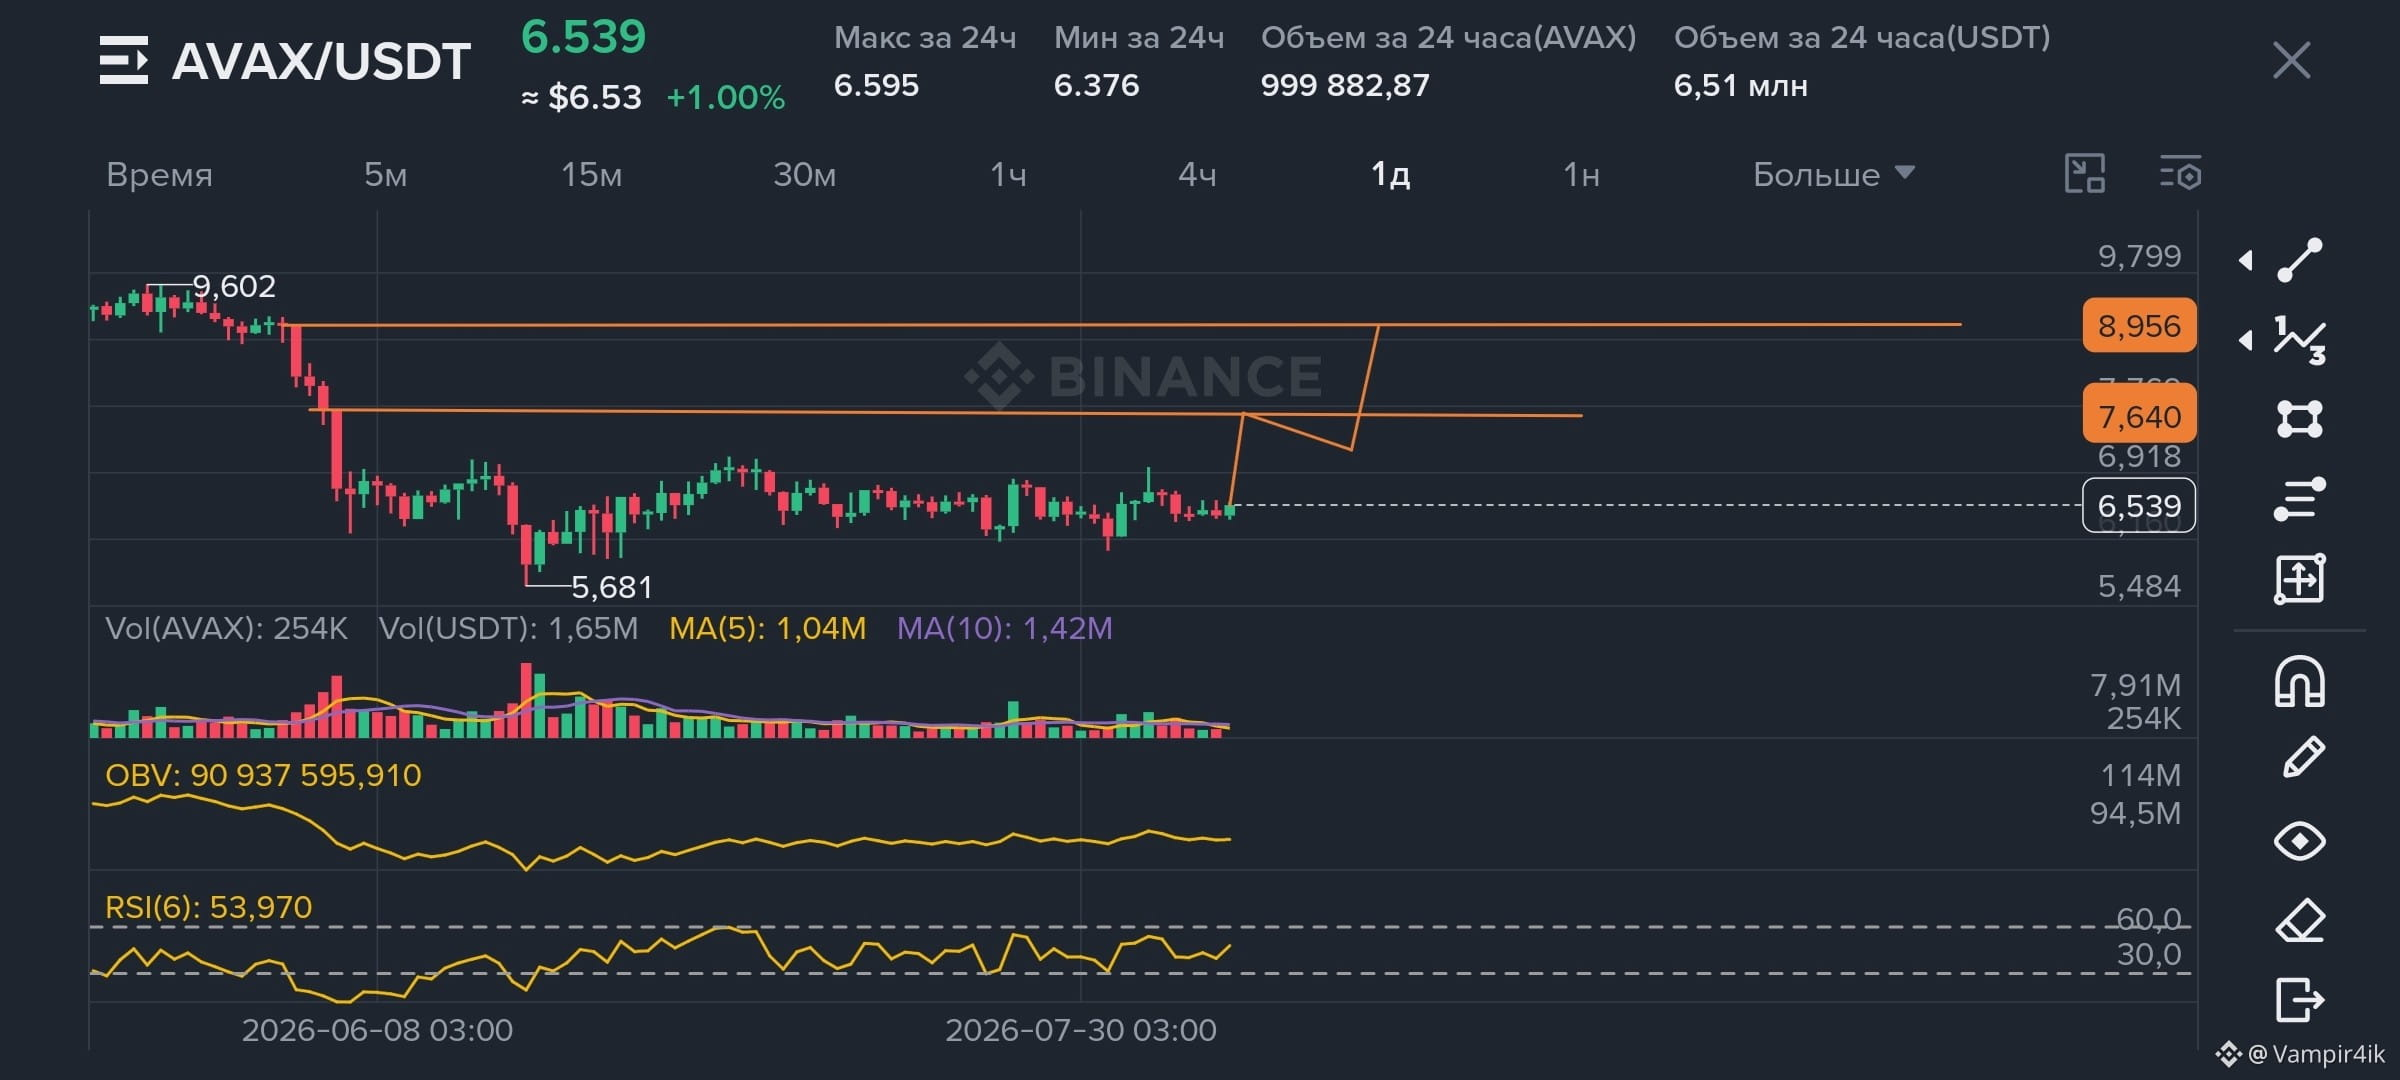2400x1080 pixels.
Task: Open the chart layout/shrink icon
Action: coord(2085,173)
